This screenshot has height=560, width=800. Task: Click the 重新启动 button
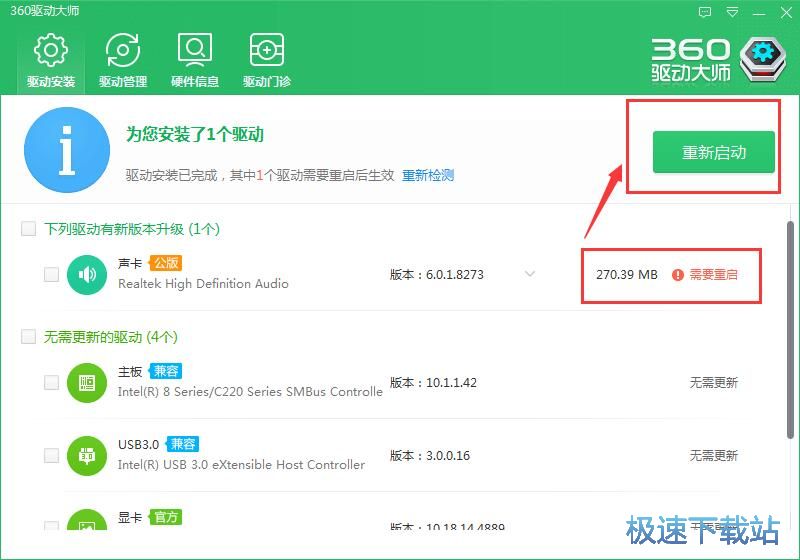coord(714,152)
